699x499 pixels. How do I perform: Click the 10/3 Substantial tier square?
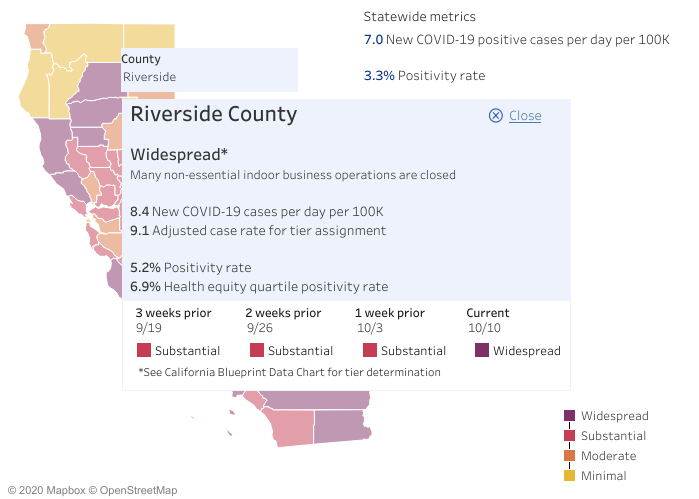(x=370, y=351)
